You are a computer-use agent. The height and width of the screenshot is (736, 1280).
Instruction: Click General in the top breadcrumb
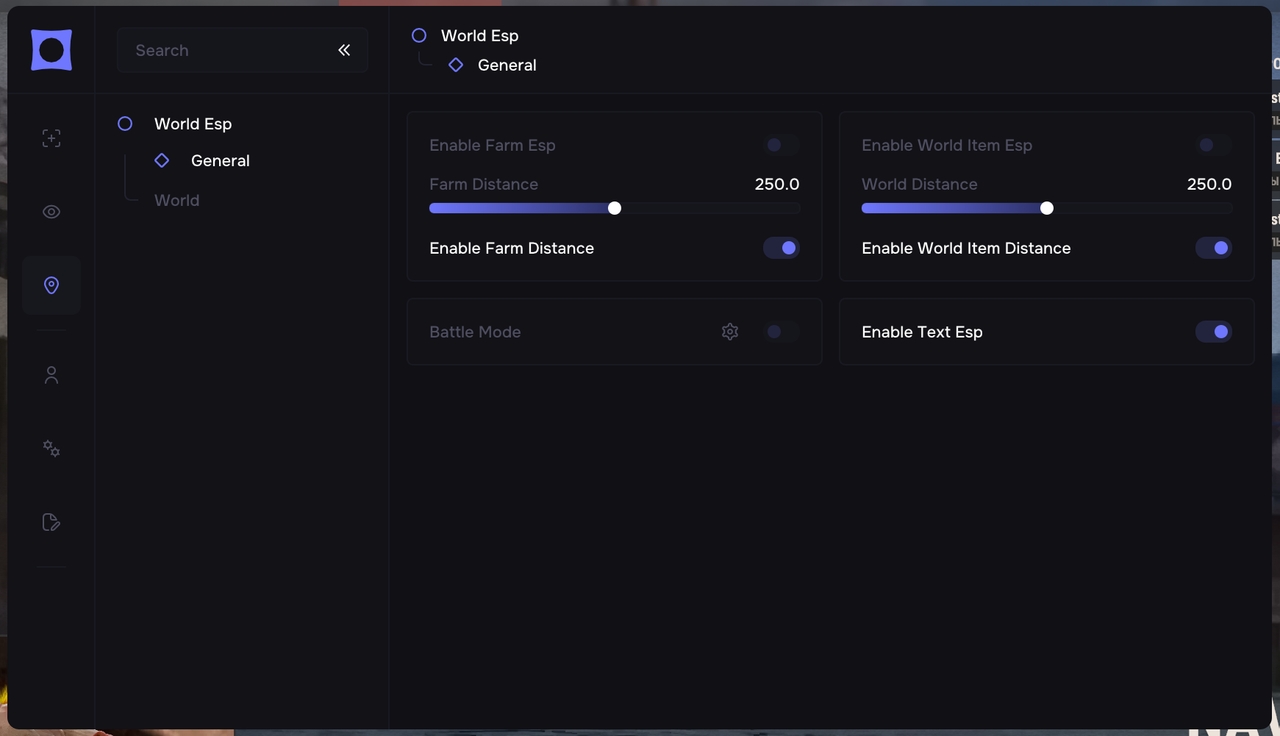click(x=506, y=65)
